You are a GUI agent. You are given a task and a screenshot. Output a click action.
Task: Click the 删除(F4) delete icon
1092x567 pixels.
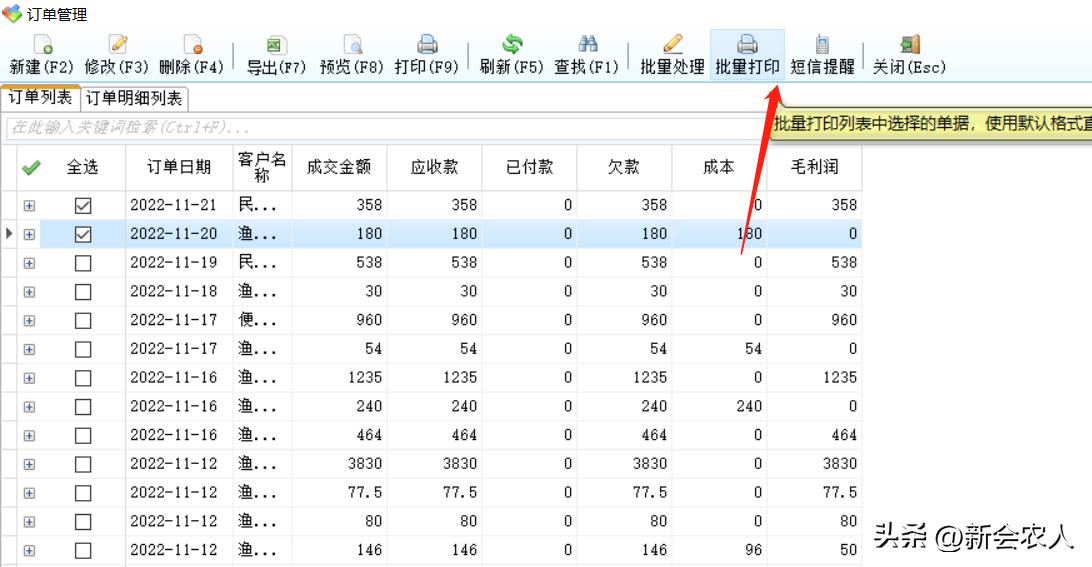tap(193, 45)
